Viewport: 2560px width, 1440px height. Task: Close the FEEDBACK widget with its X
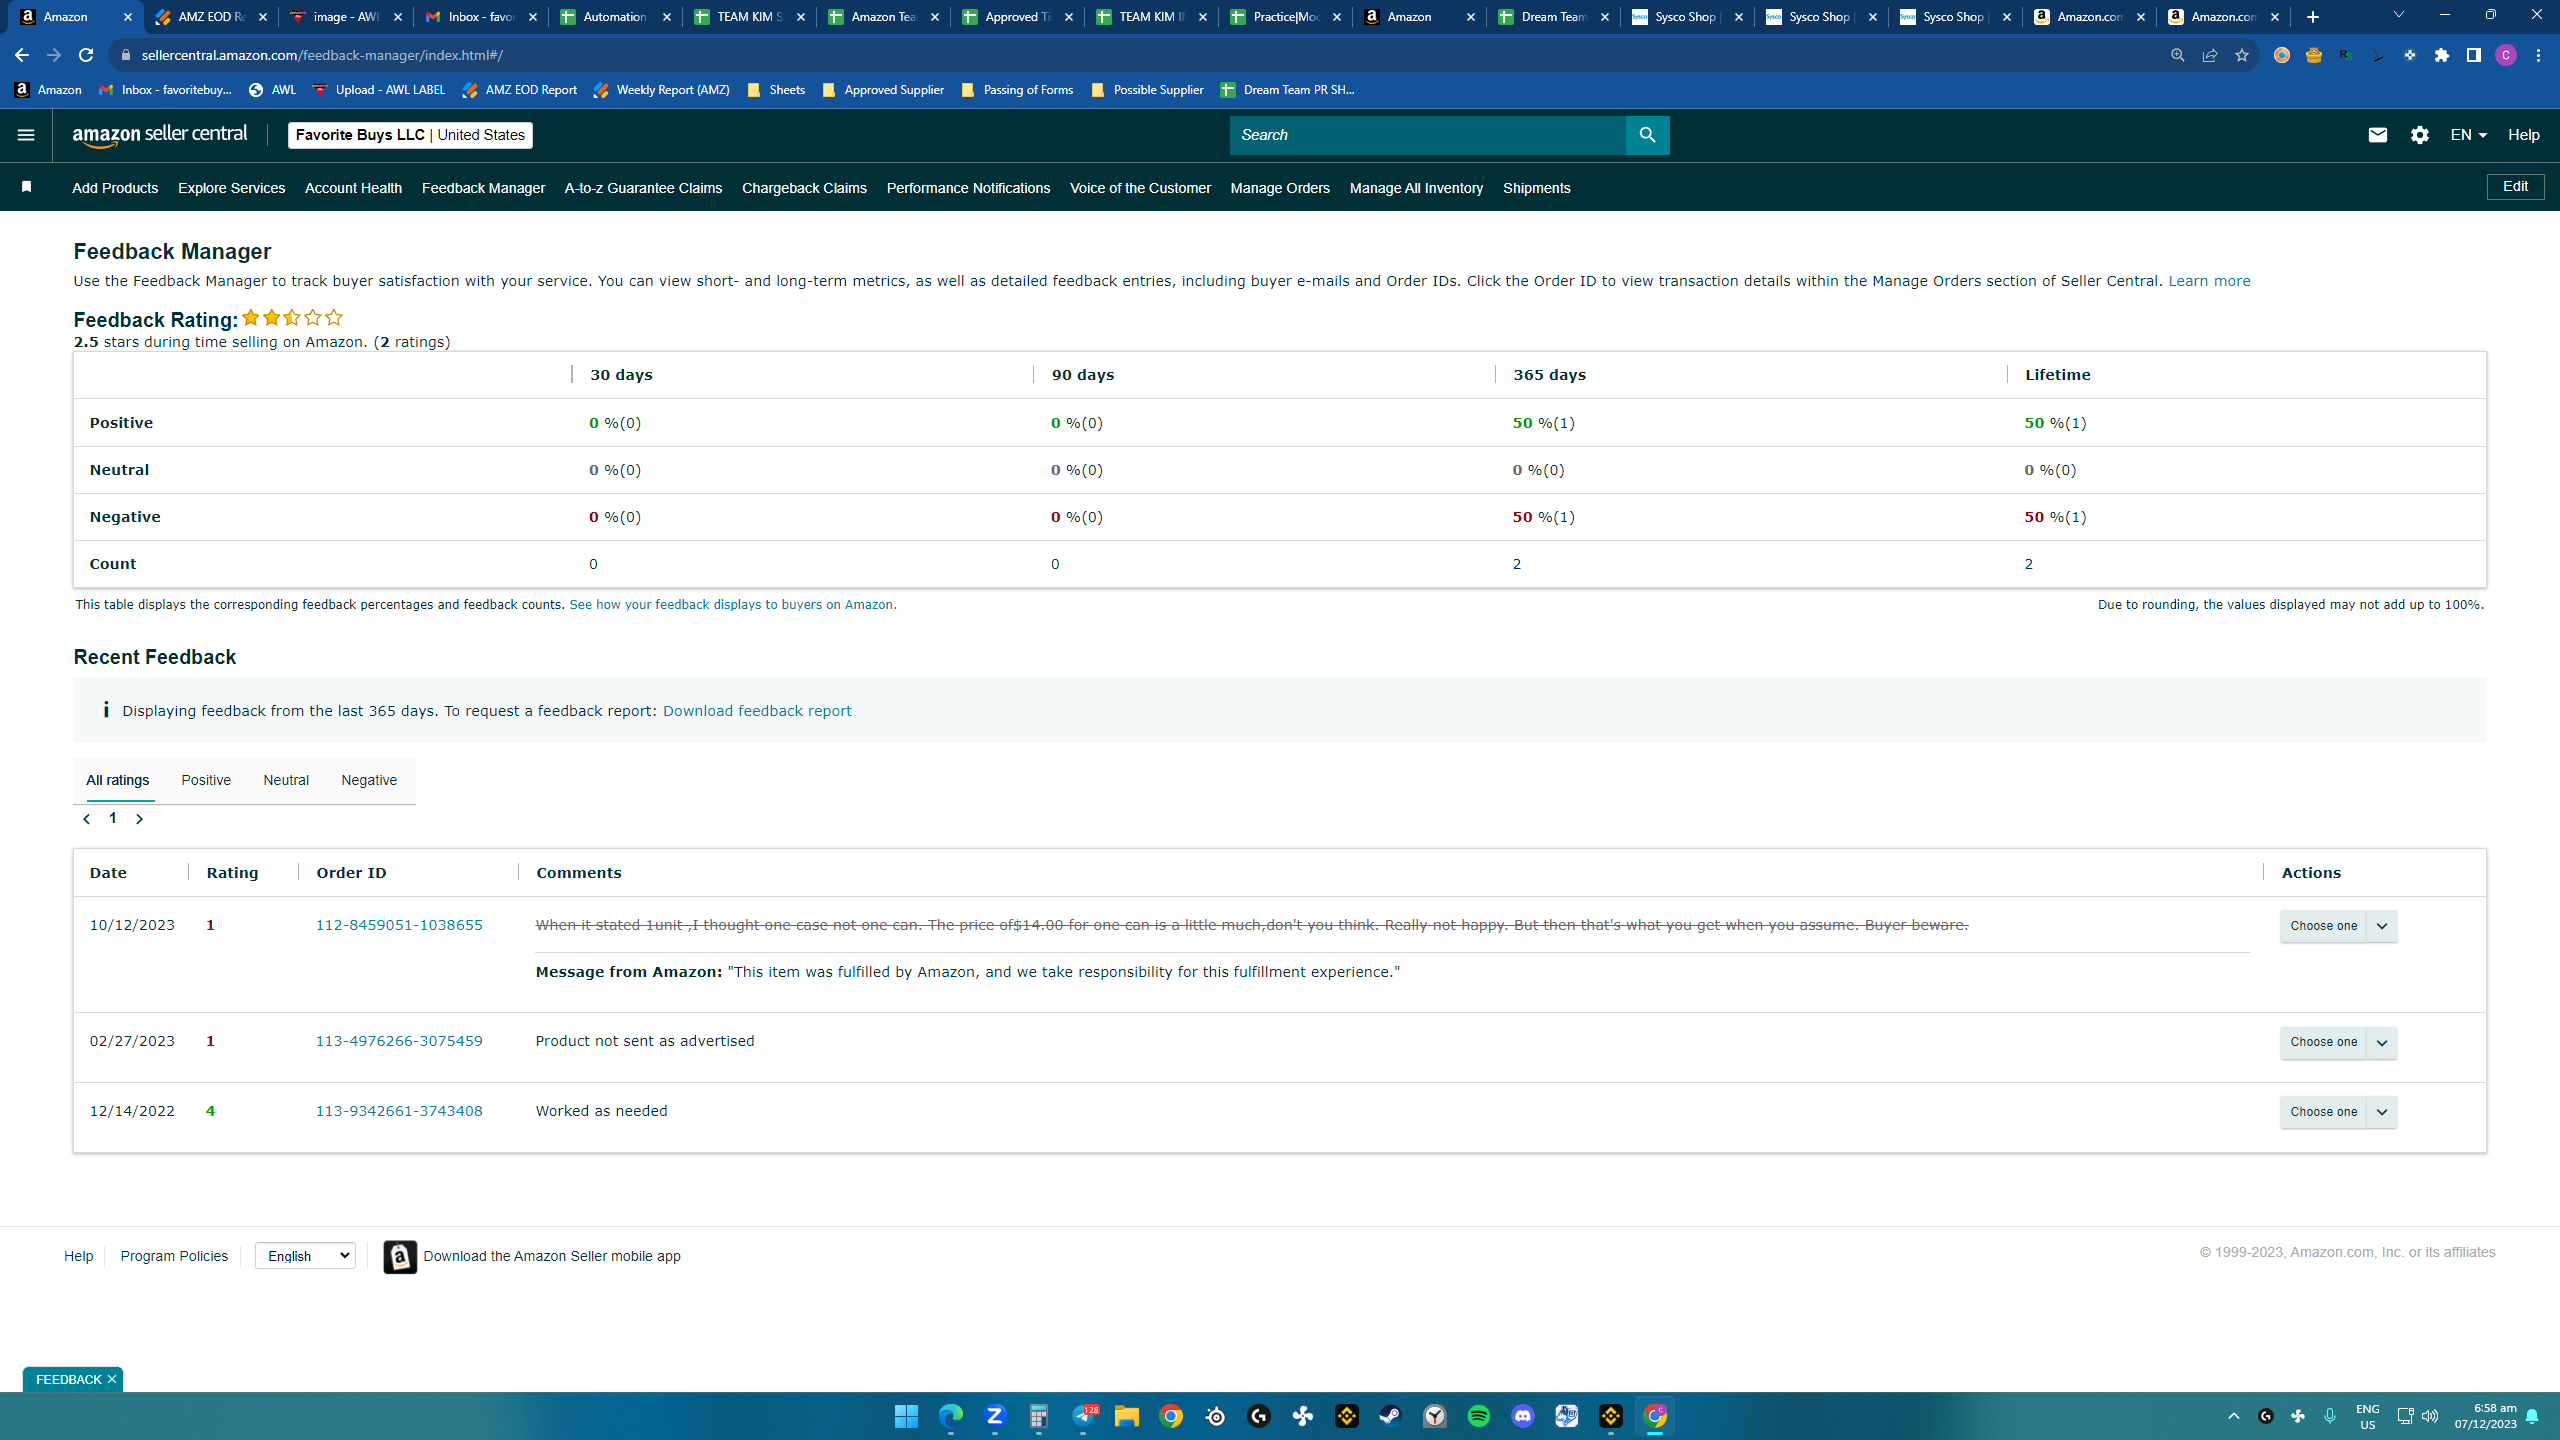pos(112,1379)
